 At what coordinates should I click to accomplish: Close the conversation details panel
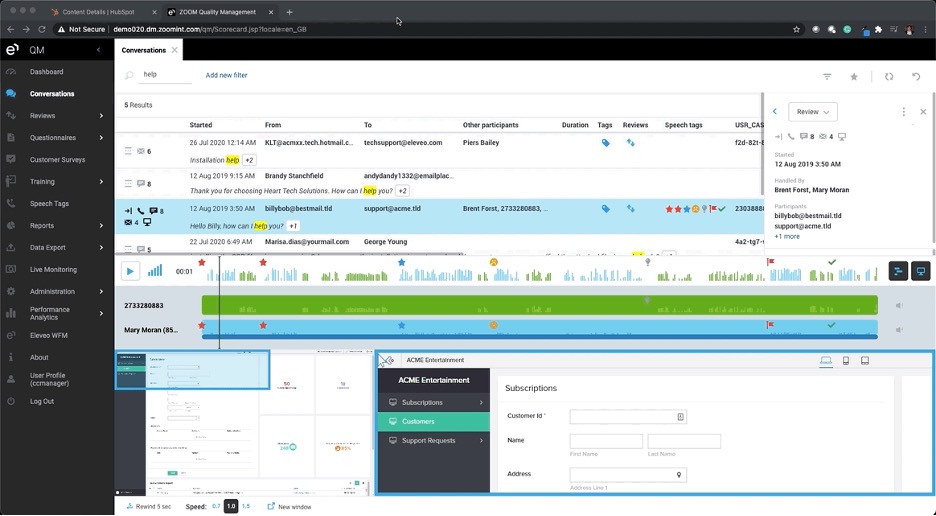(923, 112)
